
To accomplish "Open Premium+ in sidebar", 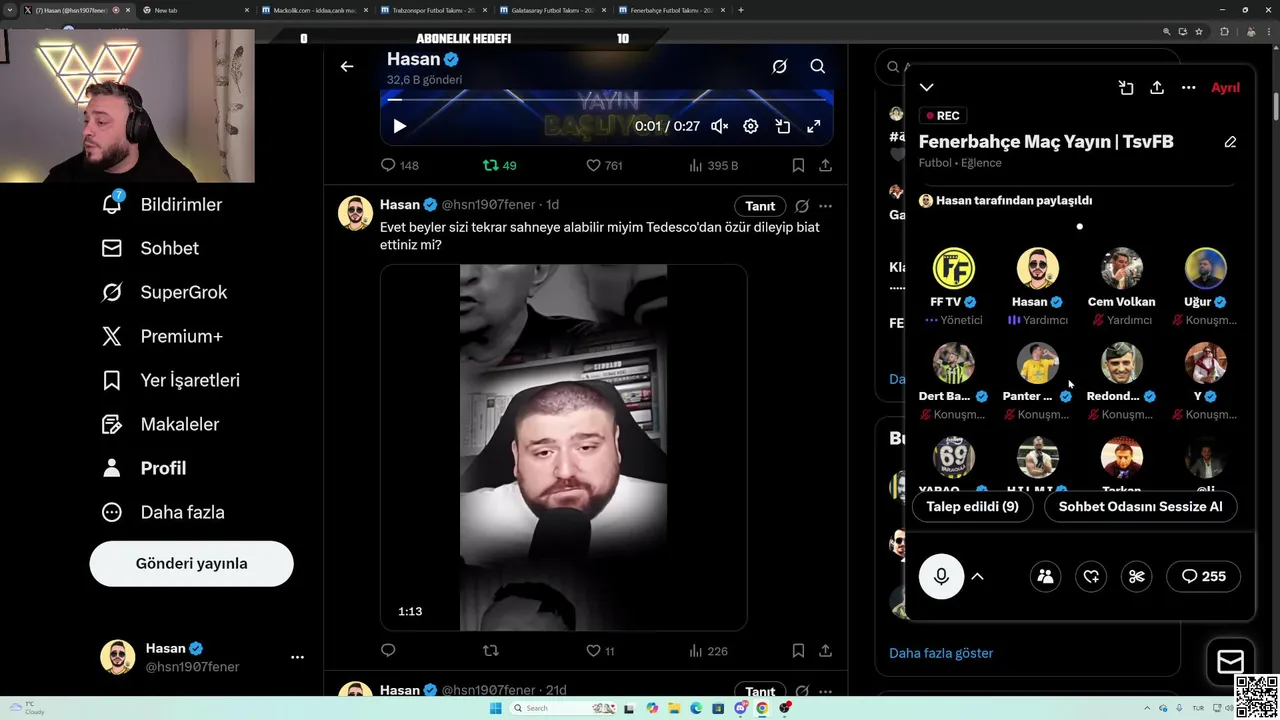I will pos(162,336).
